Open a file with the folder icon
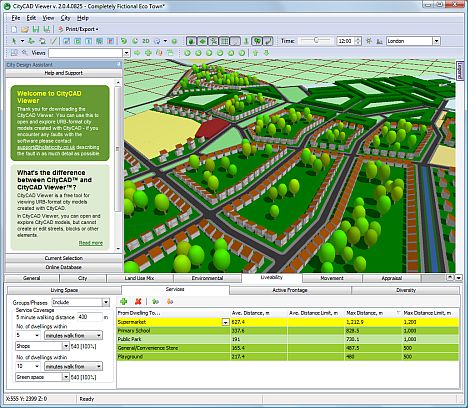Viewport: 468px width, 408px height. 25,29
